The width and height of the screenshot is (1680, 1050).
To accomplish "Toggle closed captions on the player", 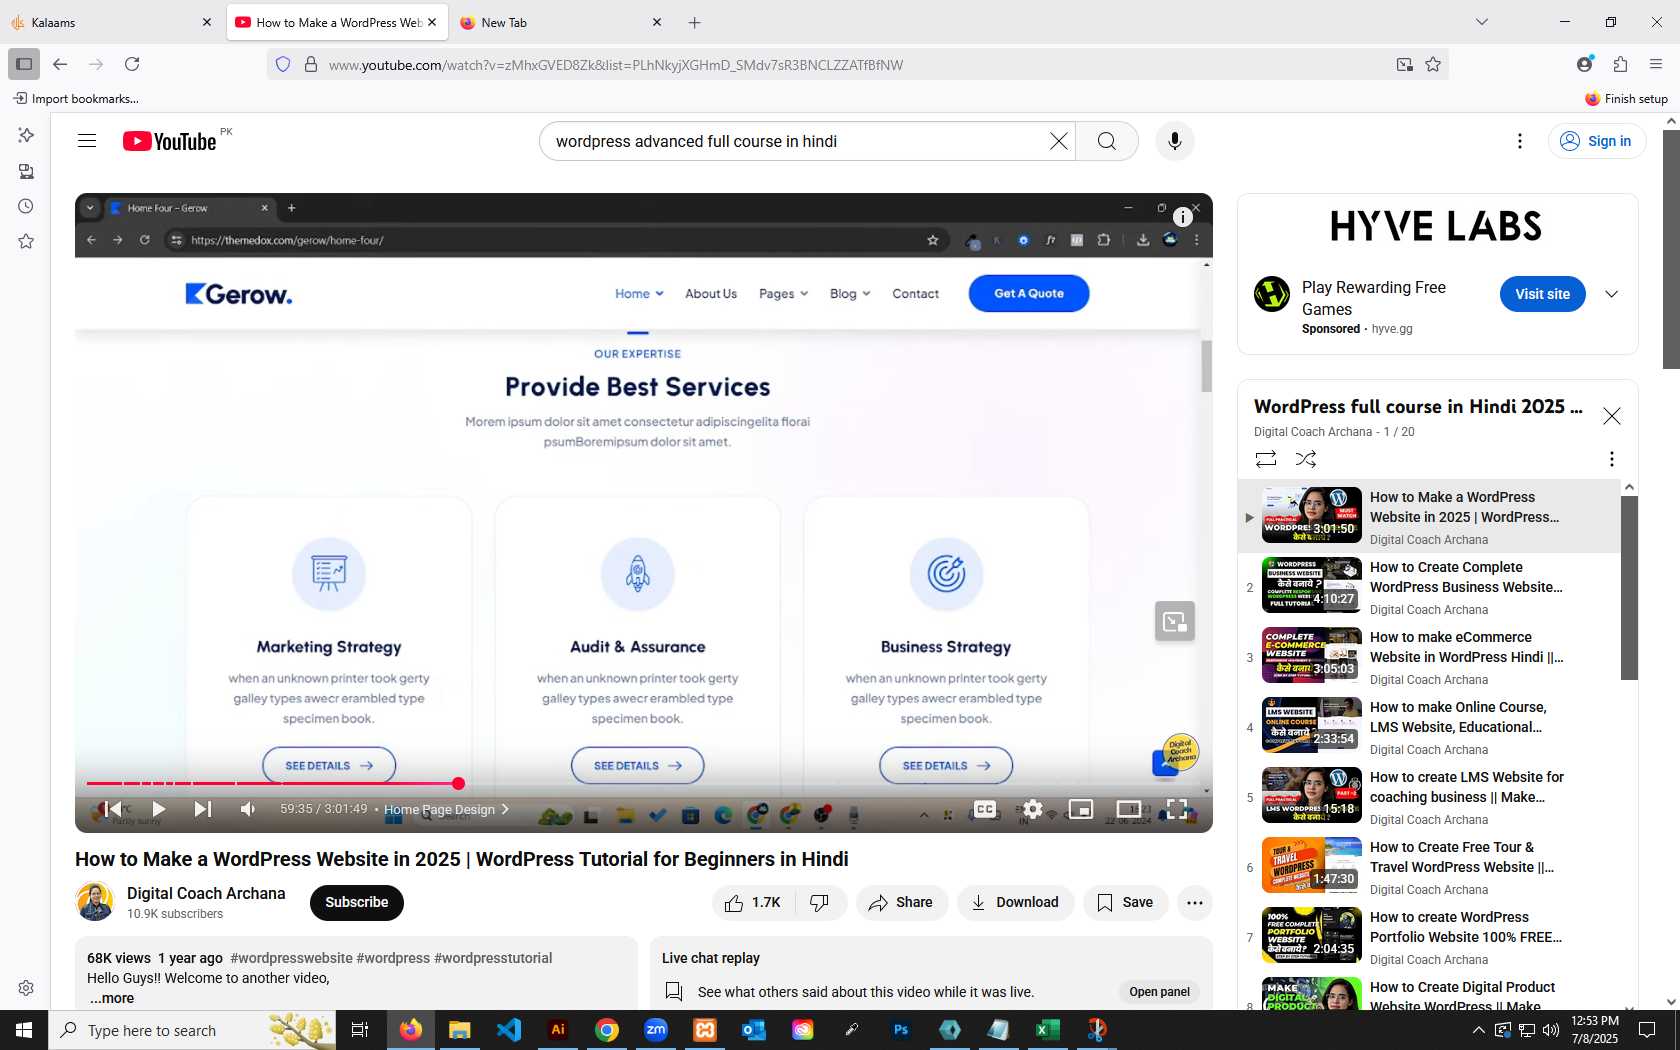I will coord(985,809).
